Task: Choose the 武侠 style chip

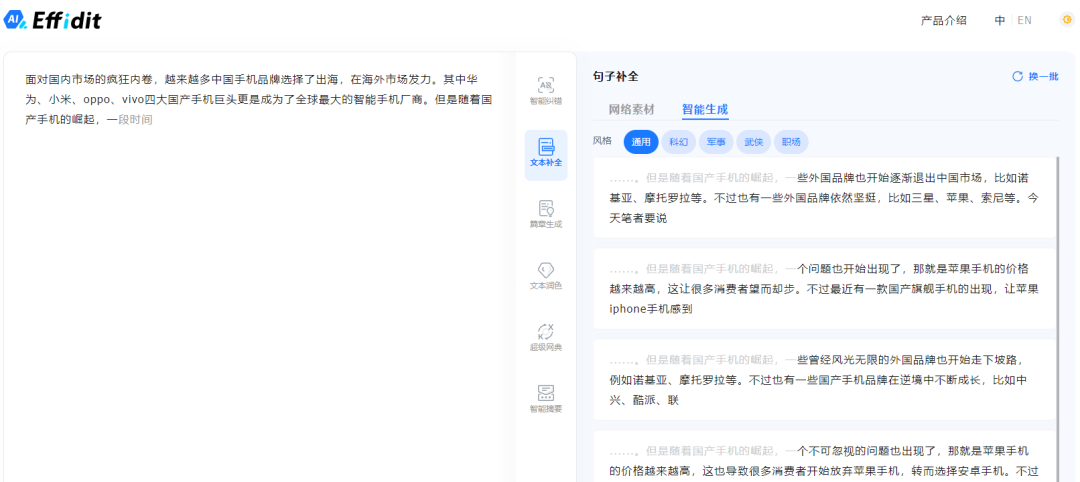Action: [x=753, y=142]
